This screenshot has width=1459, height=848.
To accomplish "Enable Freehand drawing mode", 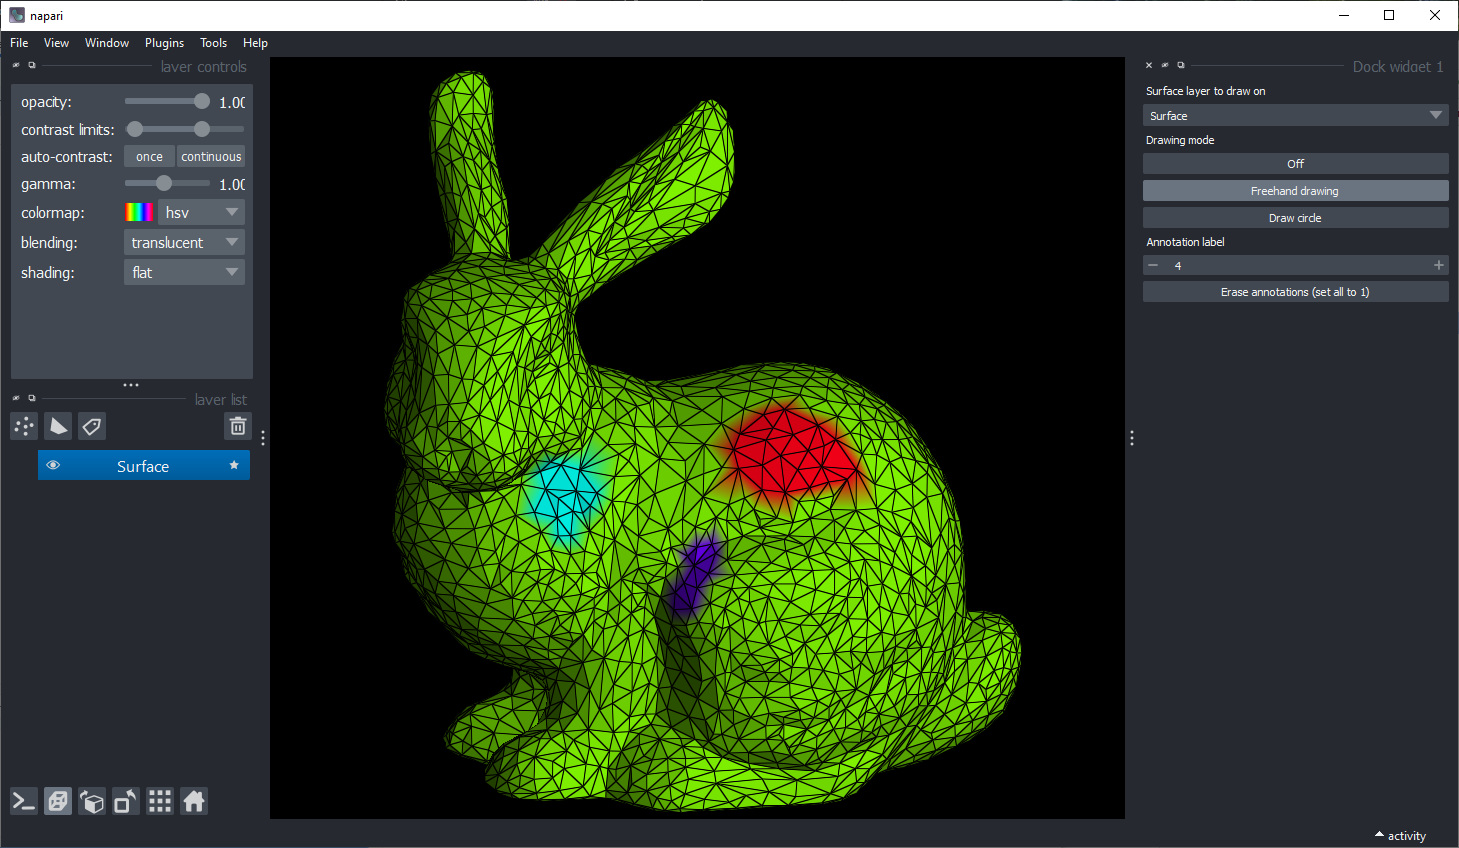I will point(1295,191).
